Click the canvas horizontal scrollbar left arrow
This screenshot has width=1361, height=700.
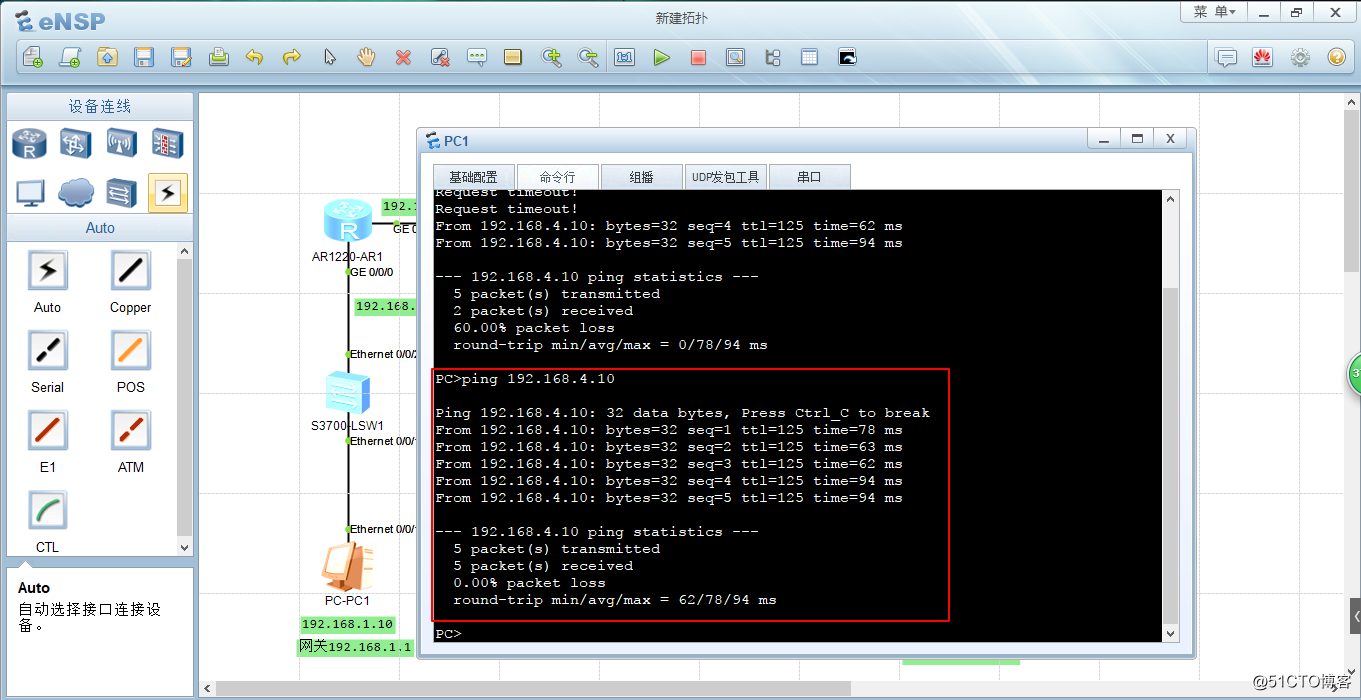pos(208,689)
